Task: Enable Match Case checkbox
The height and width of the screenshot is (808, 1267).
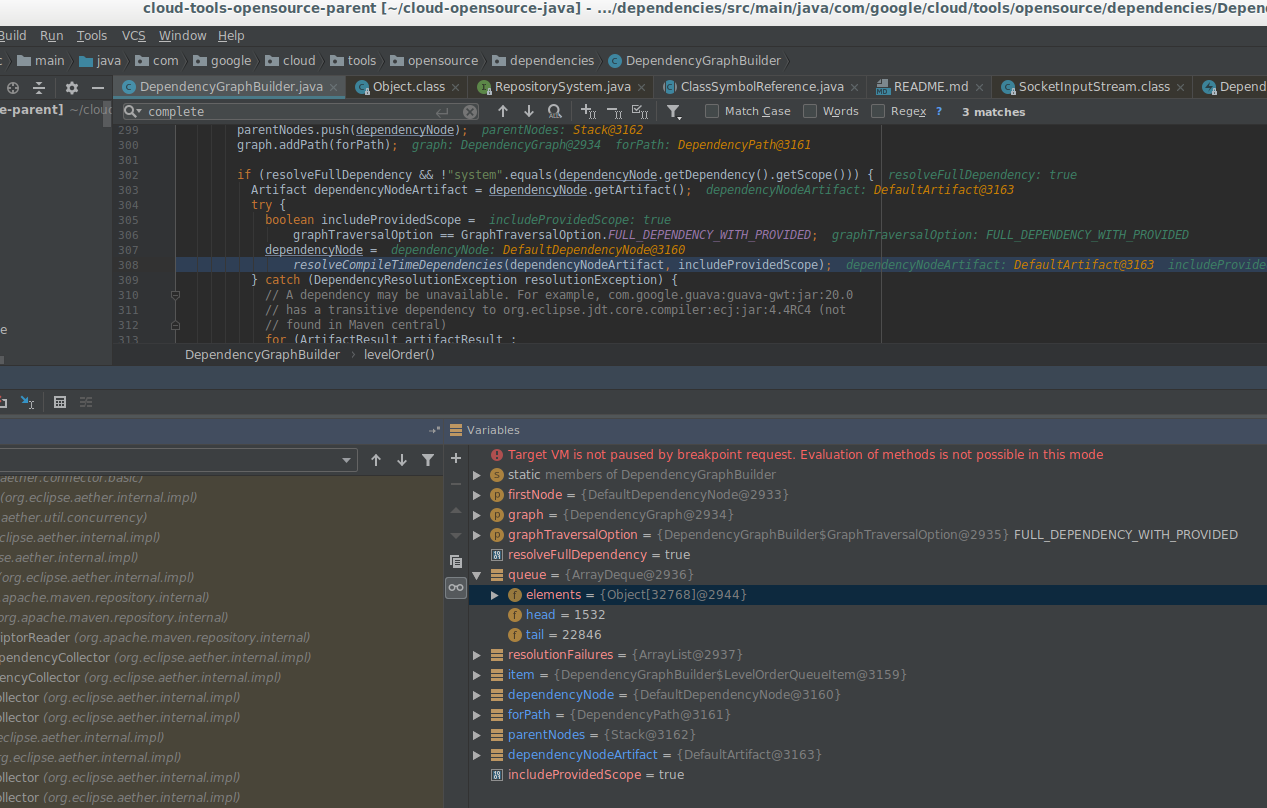Action: [x=712, y=111]
